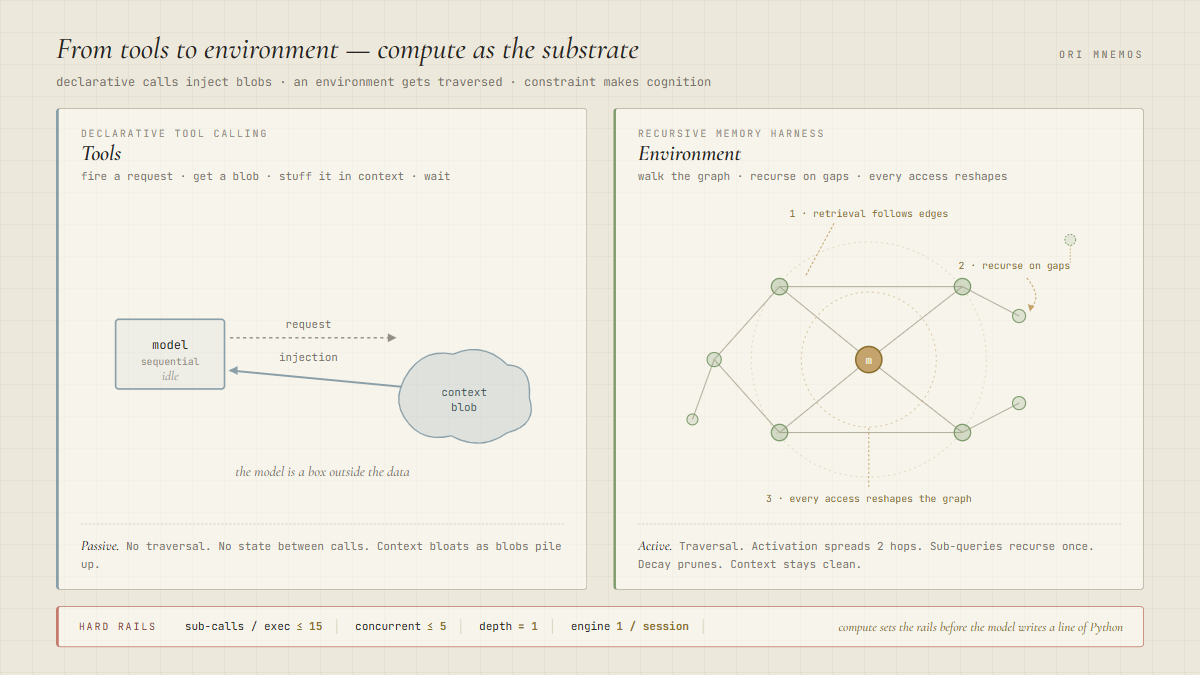
Task: Click the detached dotted node below recurse on gaps
Action: point(1070,240)
